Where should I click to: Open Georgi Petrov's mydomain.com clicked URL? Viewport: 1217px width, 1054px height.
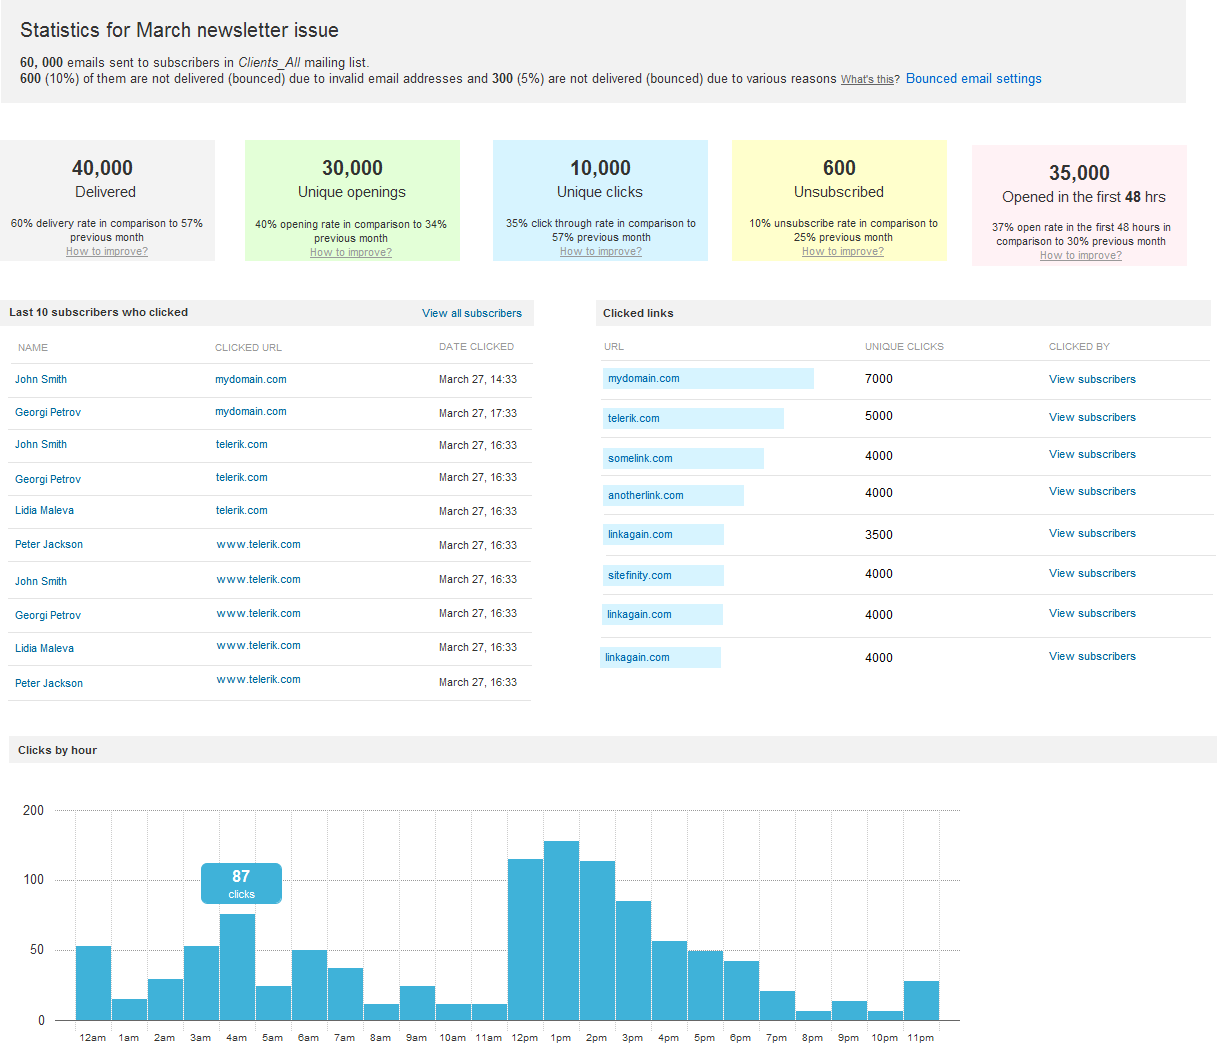[x=250, y=412]
